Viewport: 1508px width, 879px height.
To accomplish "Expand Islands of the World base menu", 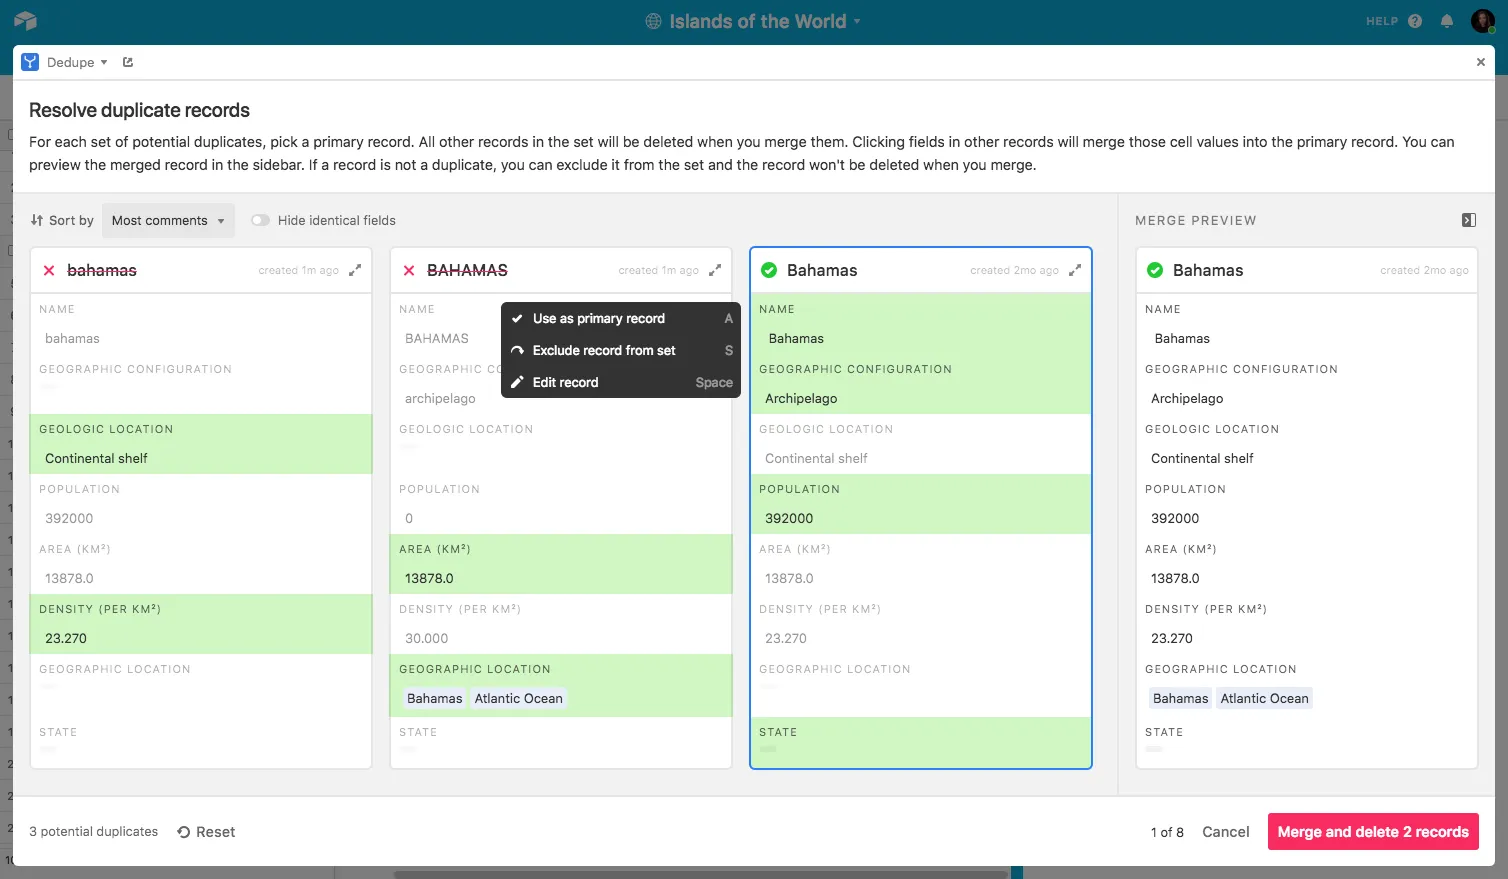I will pyautogui.click(x=754, y=21).
